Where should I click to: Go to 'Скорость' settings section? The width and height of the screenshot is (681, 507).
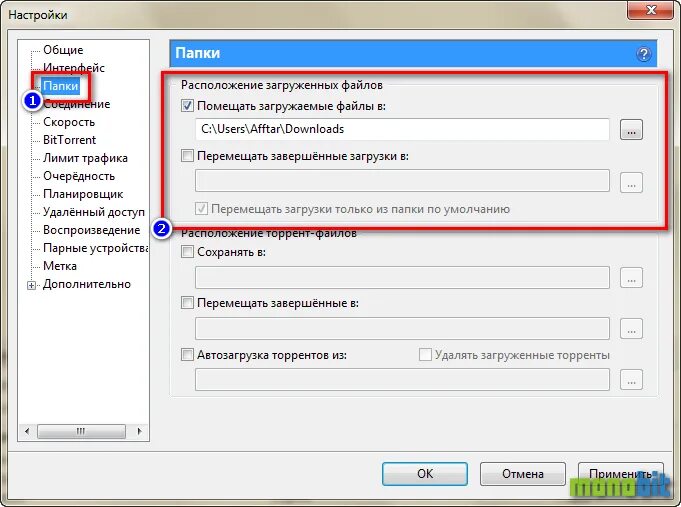(x=69, y=122)
